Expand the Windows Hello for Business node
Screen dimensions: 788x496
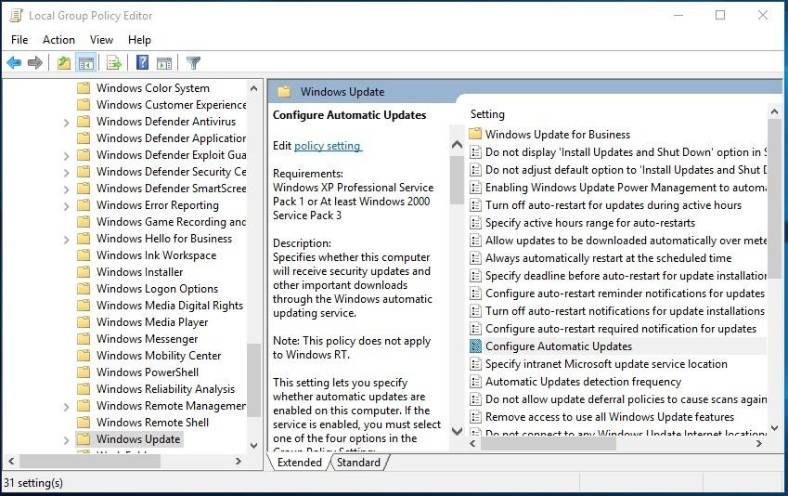(x=66, y=239)
